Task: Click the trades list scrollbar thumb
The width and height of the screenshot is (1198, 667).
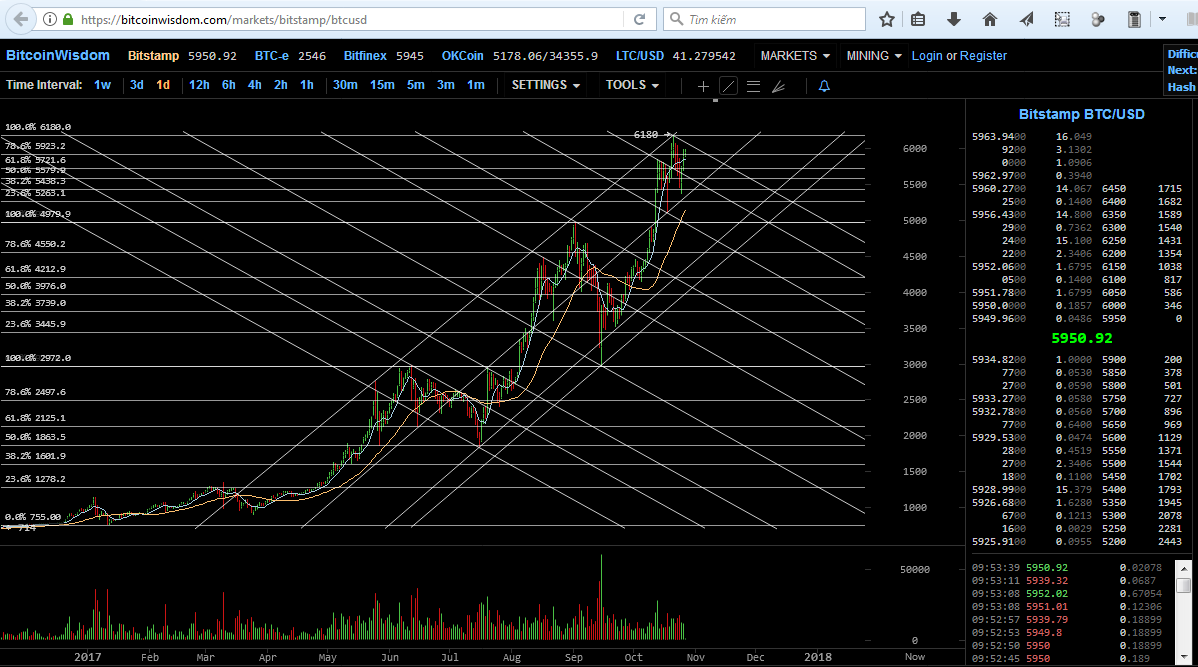Action: (x=1183, y=585)
